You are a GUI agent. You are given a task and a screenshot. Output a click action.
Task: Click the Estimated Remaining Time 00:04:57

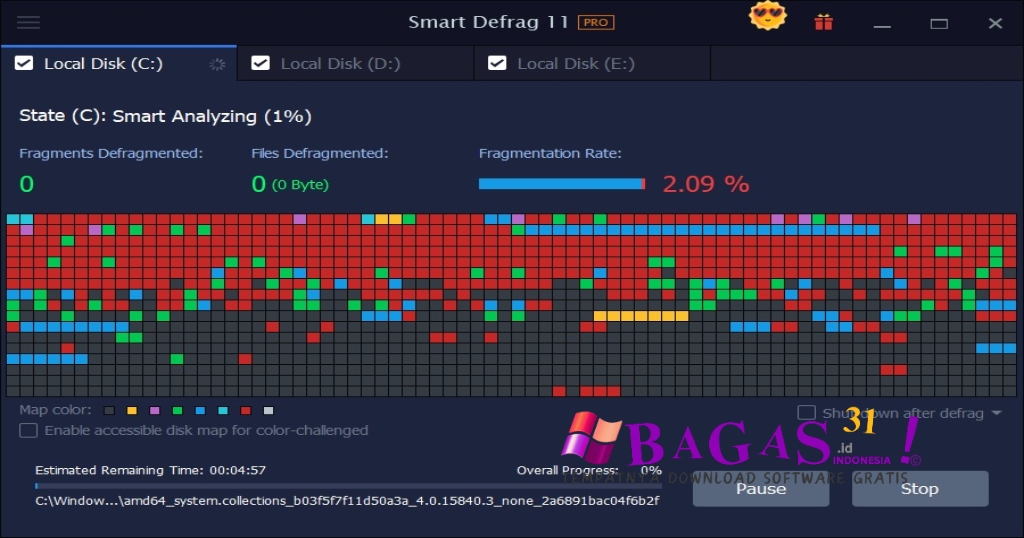(150, 470)
